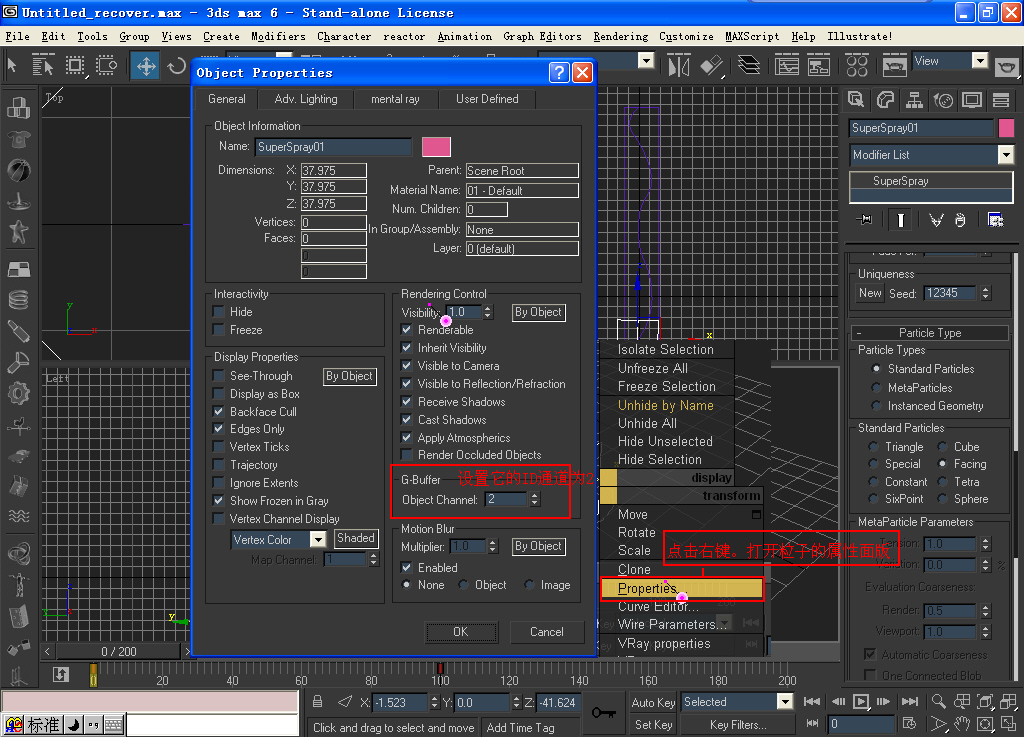
Task: Open the View reference coordinate dropdown
Action: coord(980,61)
